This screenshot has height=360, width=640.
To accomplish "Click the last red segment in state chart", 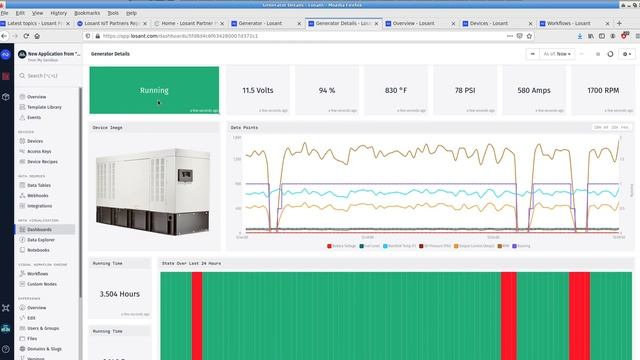I will [x=579, y=316].
